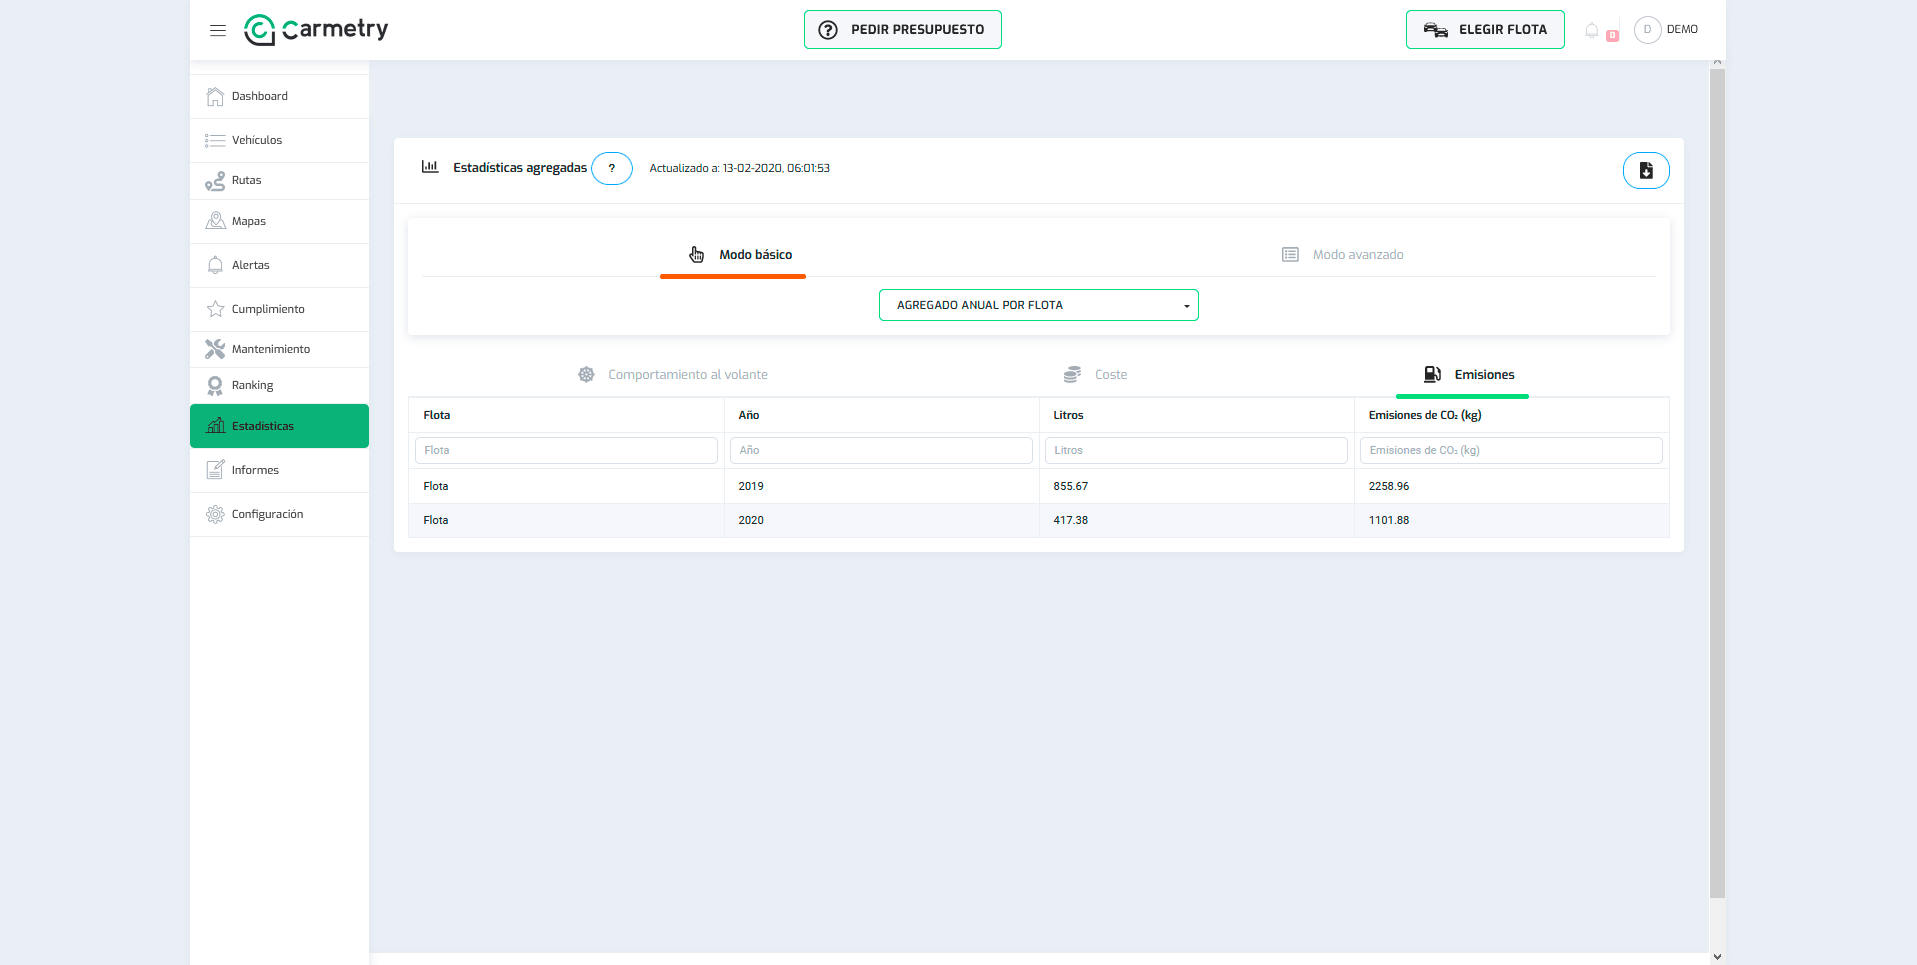Click the Litros filter input field
Viewport: 1917px width, 965px height.
pyautogui.click(x=1196, y=450)
